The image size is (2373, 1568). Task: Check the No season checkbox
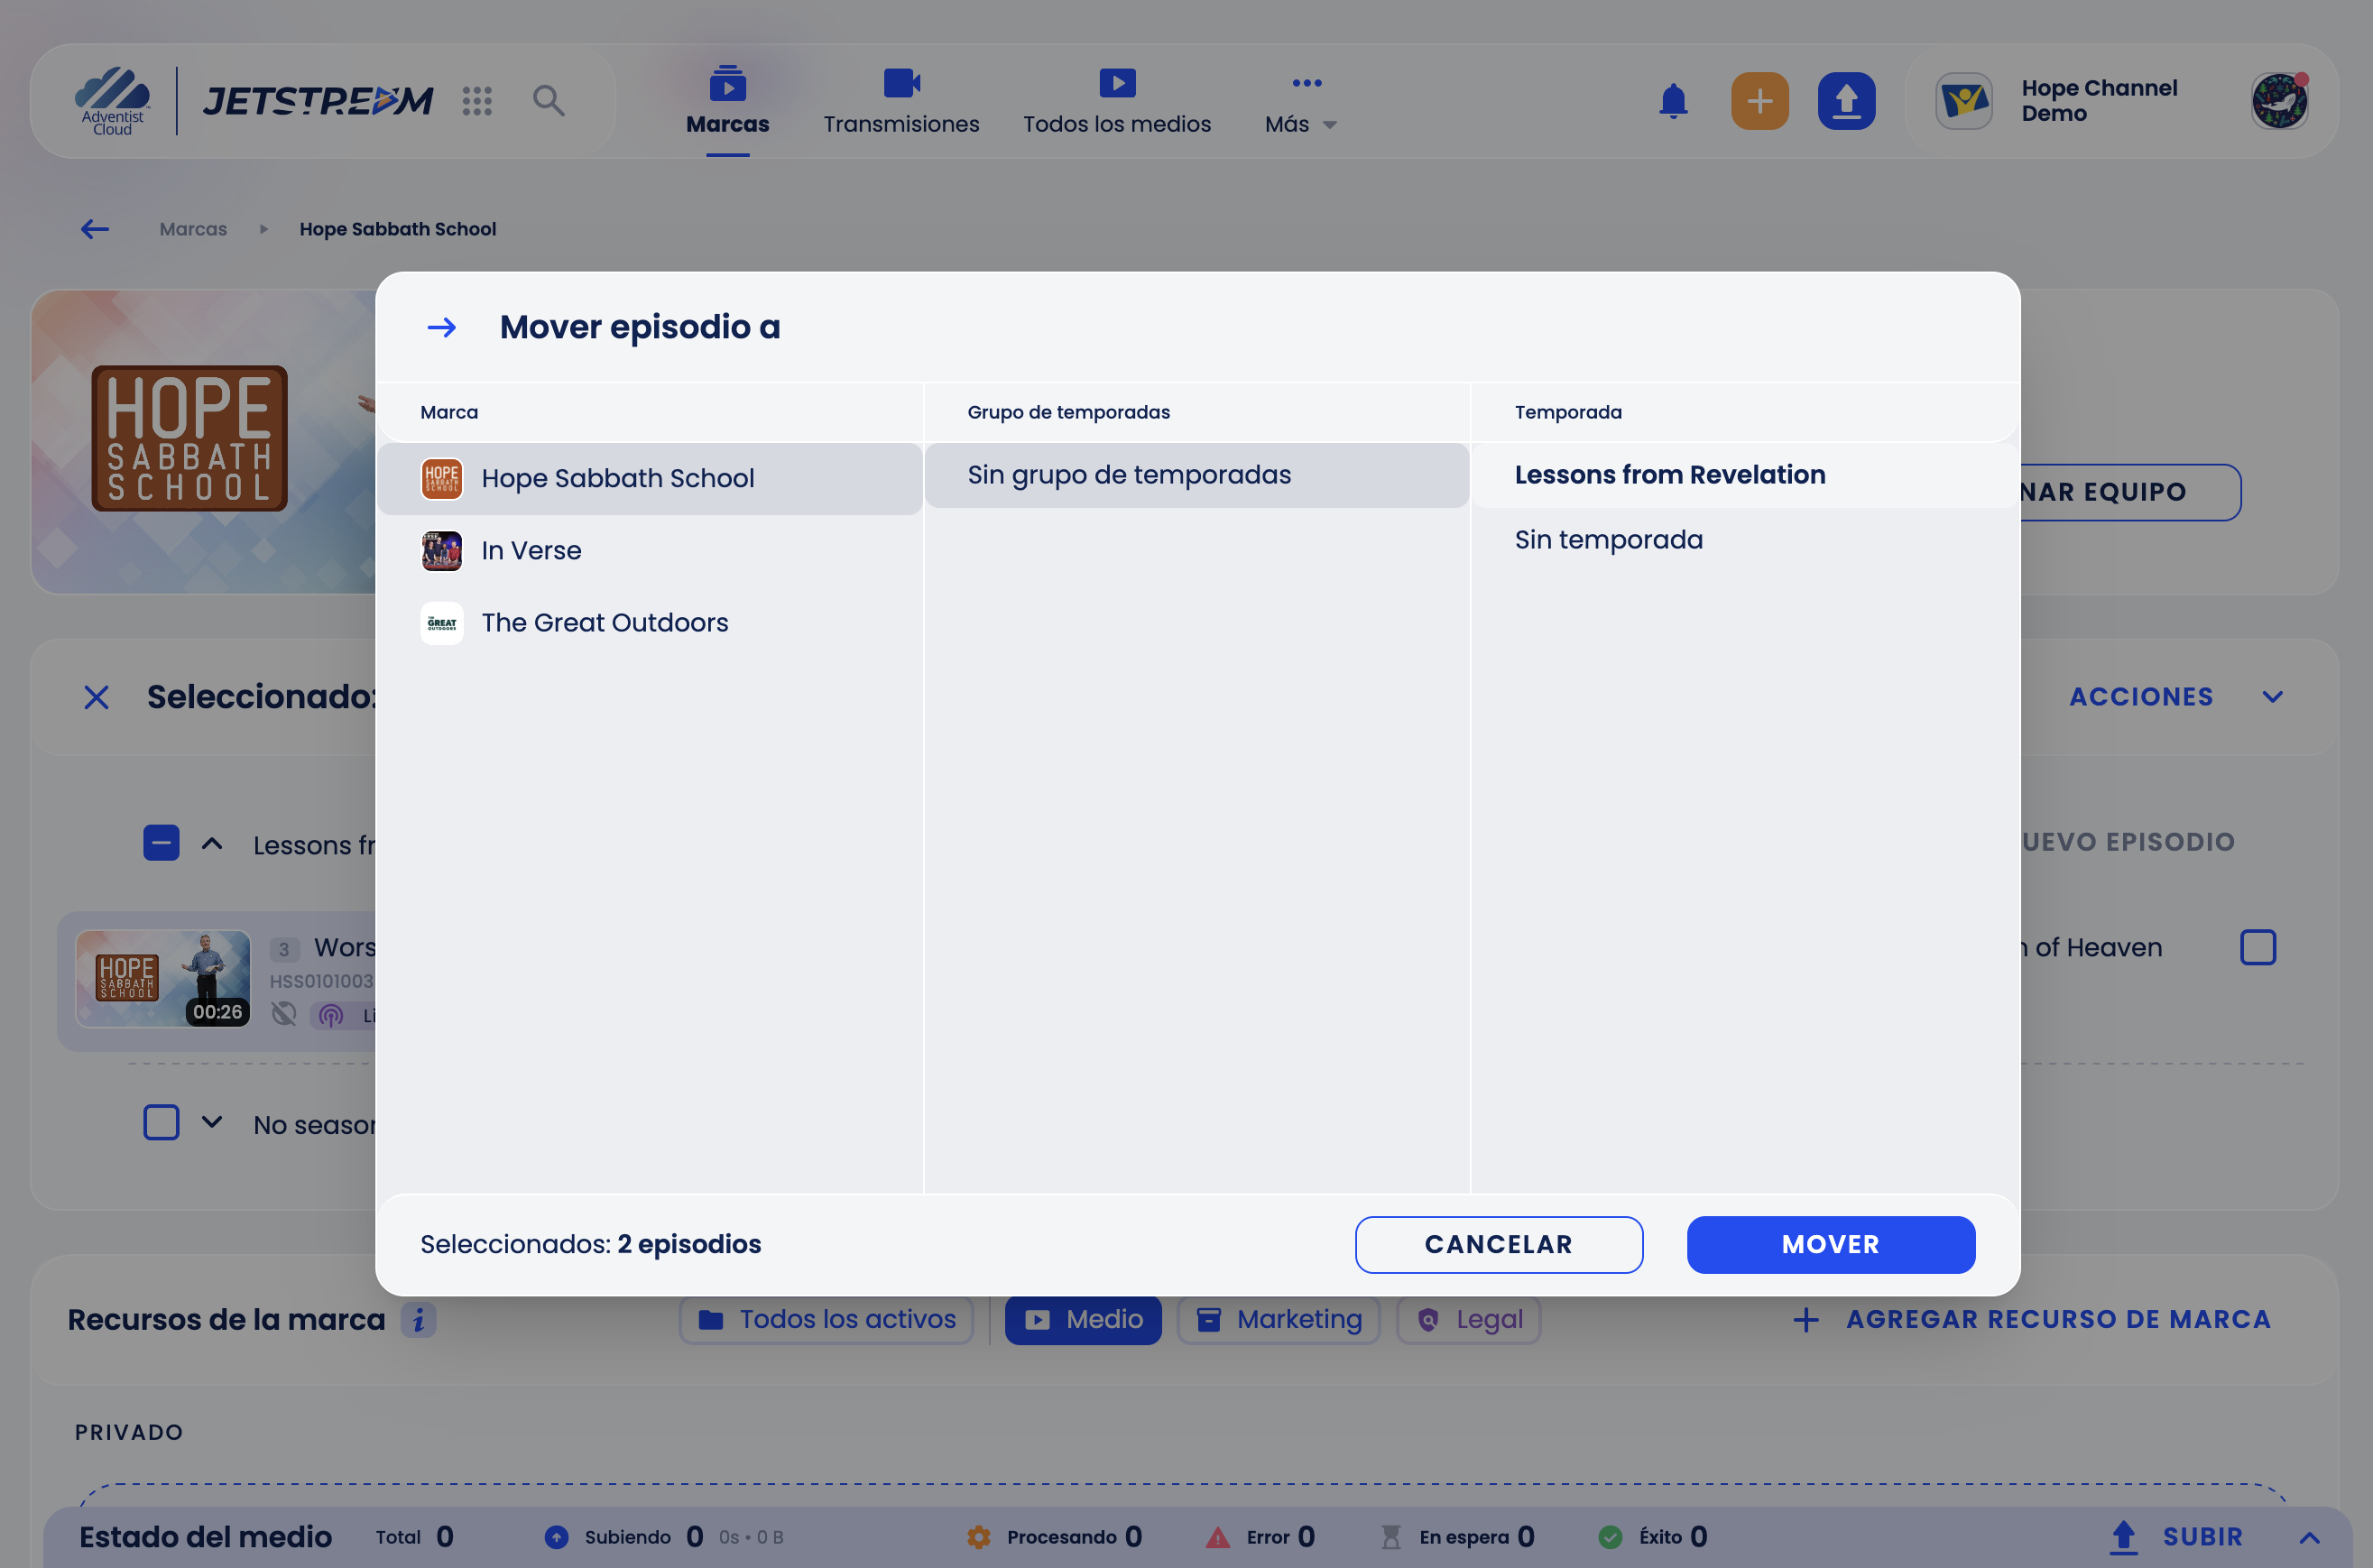161,1122
